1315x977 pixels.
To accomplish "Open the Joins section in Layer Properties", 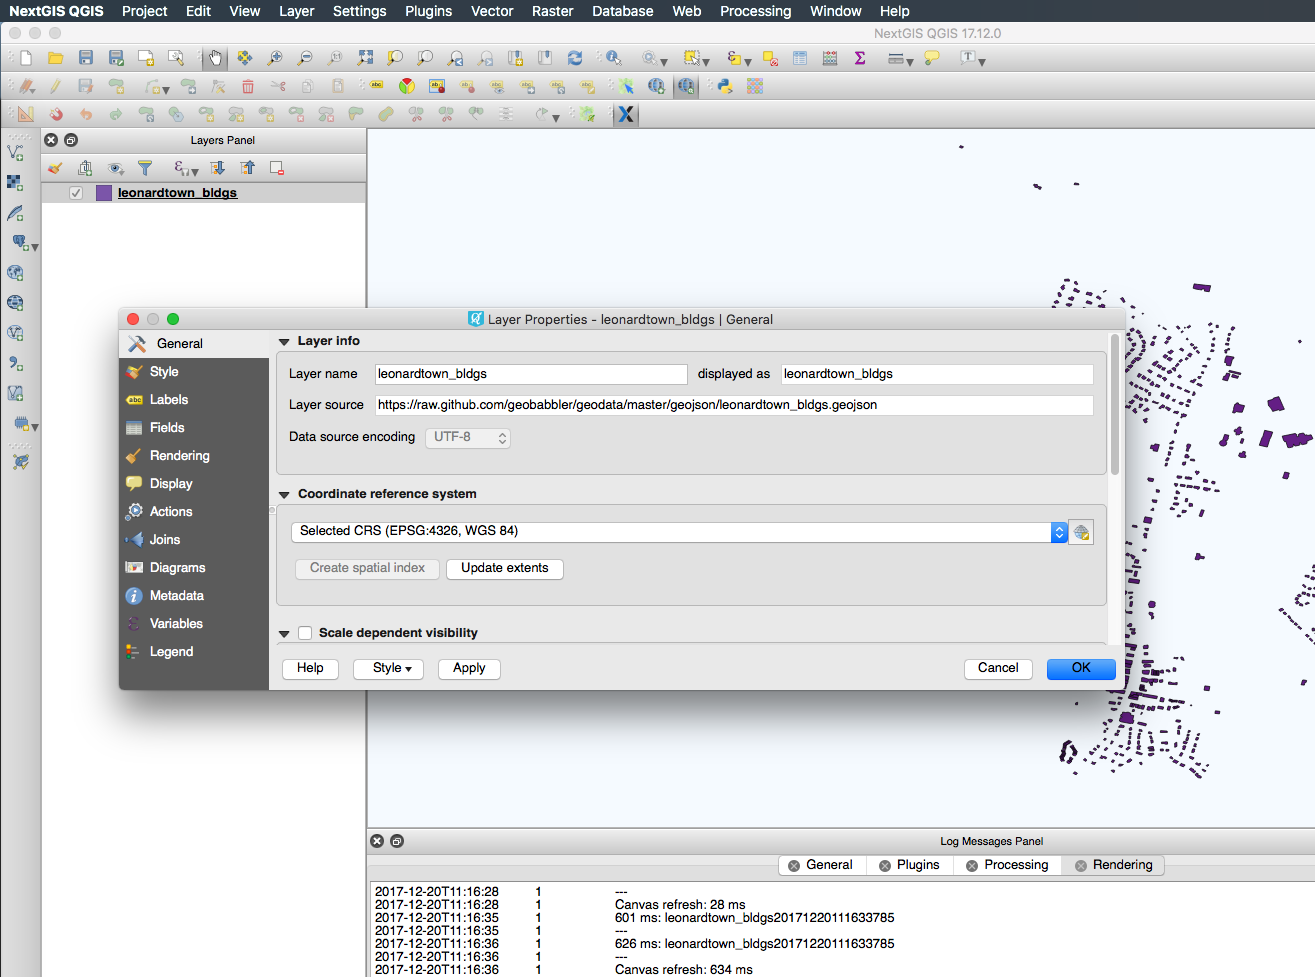I will point(194,540).
